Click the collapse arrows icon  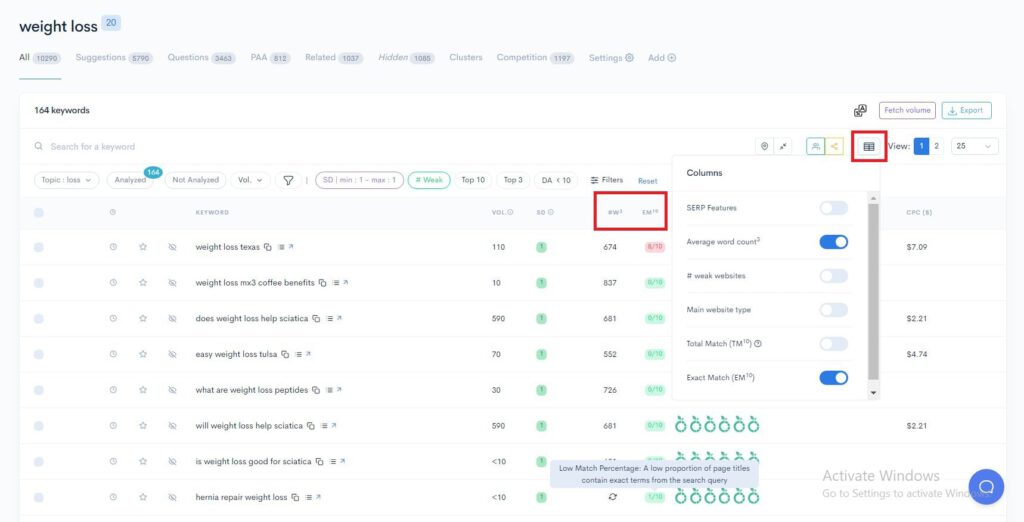tap(782, 146)
